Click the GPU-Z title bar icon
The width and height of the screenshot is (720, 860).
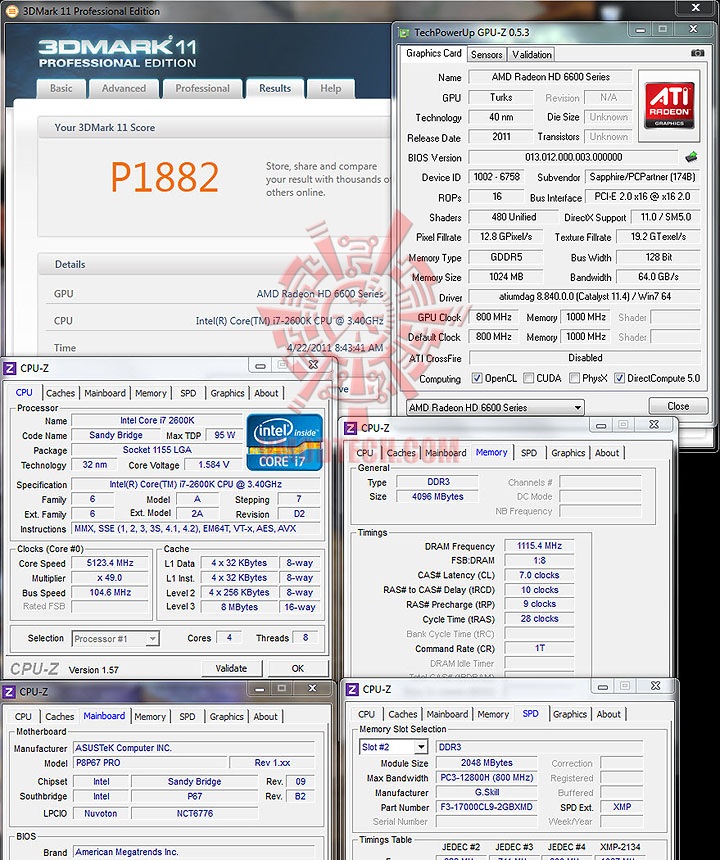[x=404, y=33]
